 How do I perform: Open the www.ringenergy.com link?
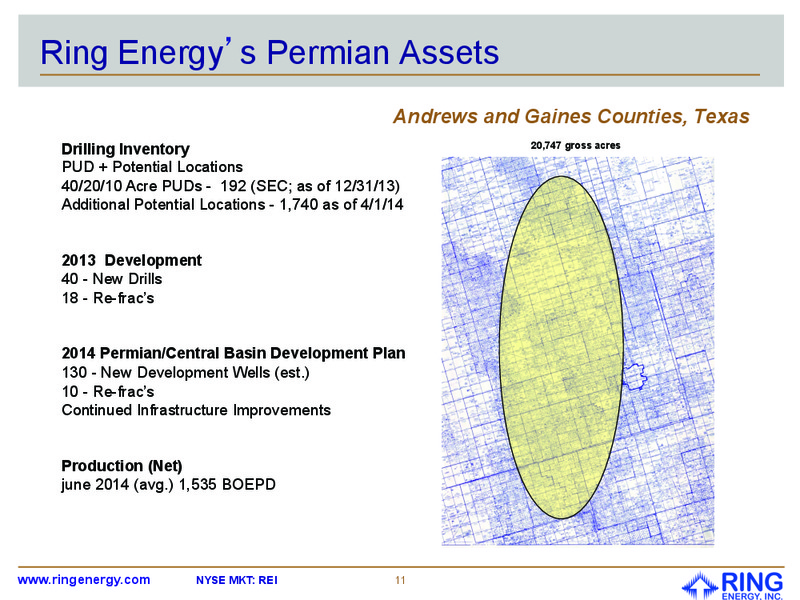coord(84,580)
